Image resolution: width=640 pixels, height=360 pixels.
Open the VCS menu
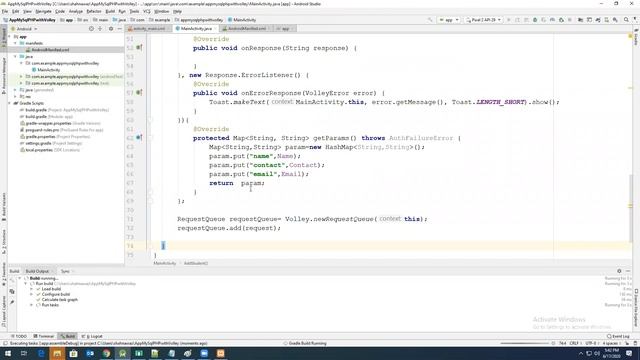pos(147,11)
